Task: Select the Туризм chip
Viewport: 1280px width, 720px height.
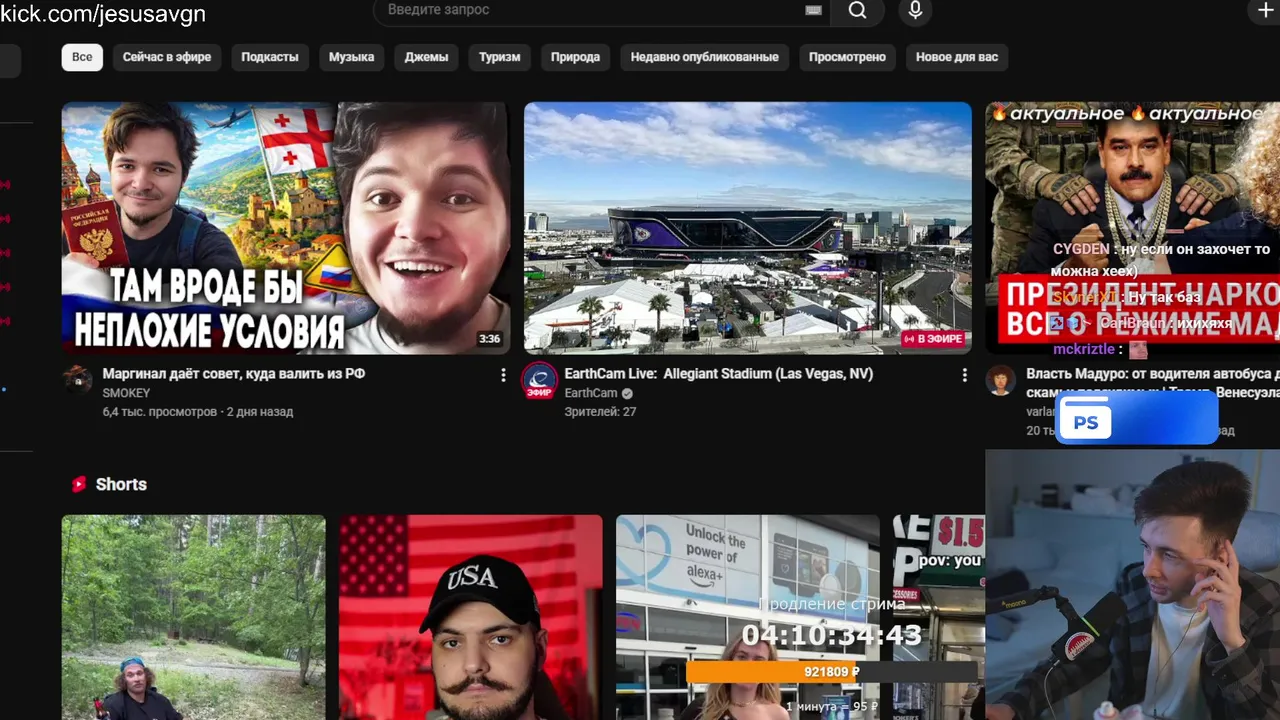Action: coord(499,57)
